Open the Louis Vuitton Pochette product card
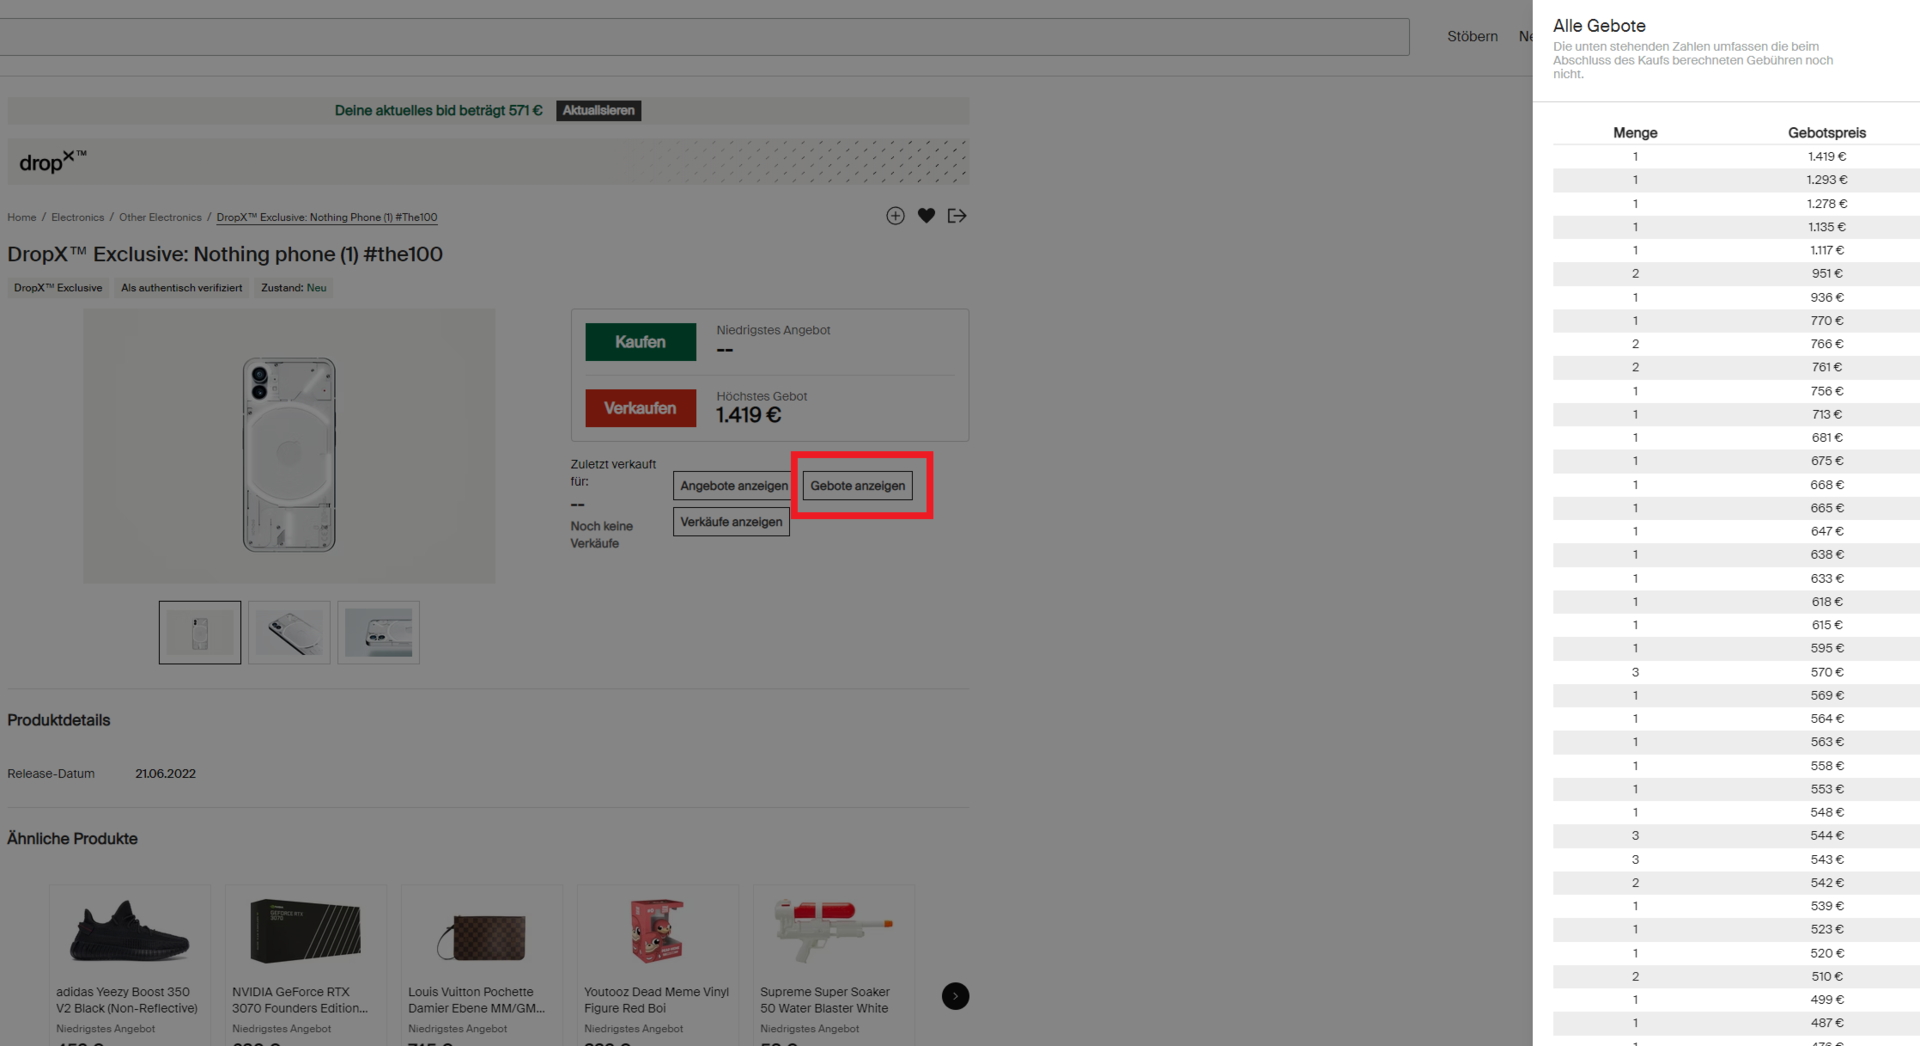 tap(481, 965)
